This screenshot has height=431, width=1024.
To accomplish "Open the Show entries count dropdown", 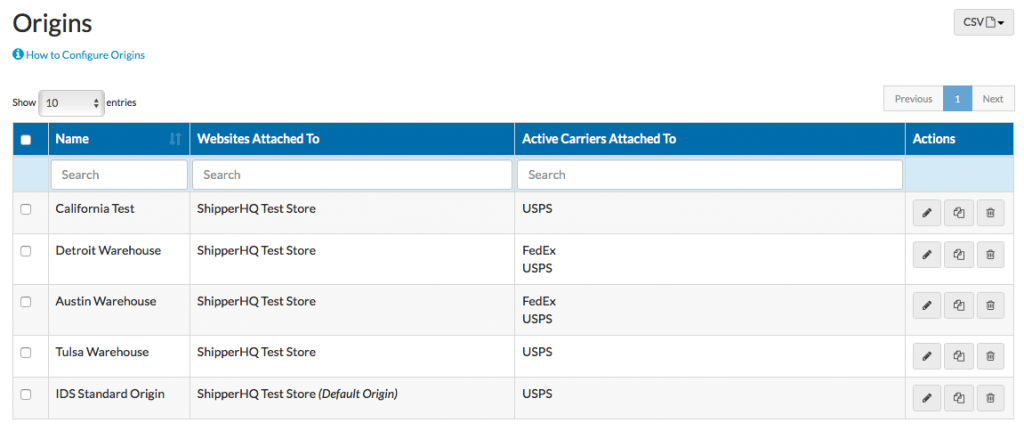I will [x=71, y=102].
